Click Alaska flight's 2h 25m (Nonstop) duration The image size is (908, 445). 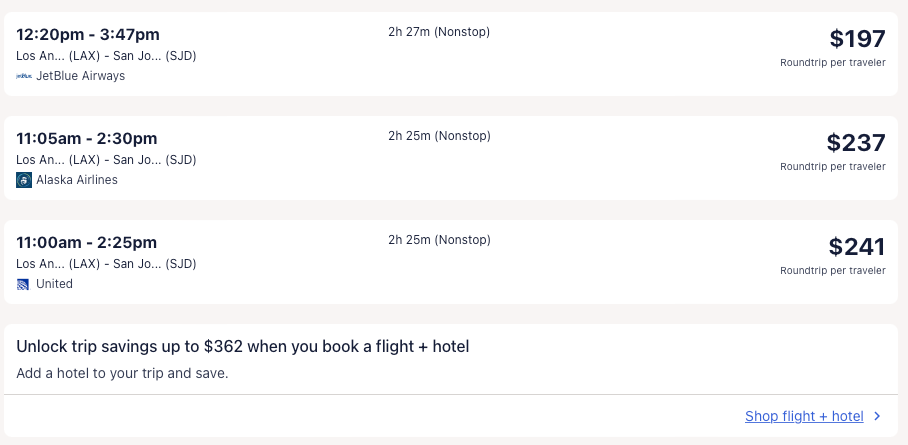tap(439, 136)
